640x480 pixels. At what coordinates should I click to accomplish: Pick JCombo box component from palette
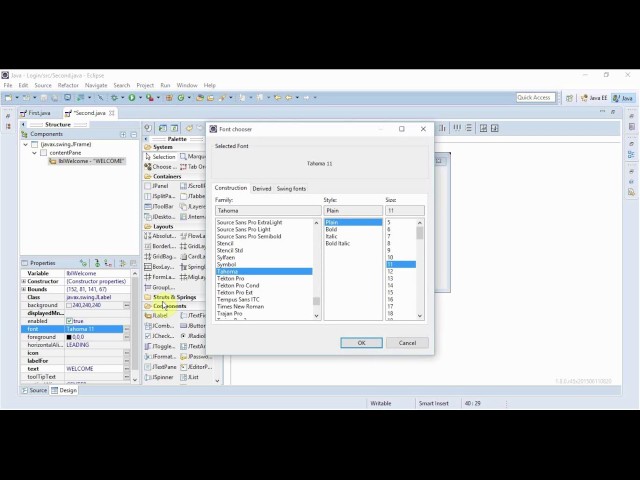click(159, 326)
